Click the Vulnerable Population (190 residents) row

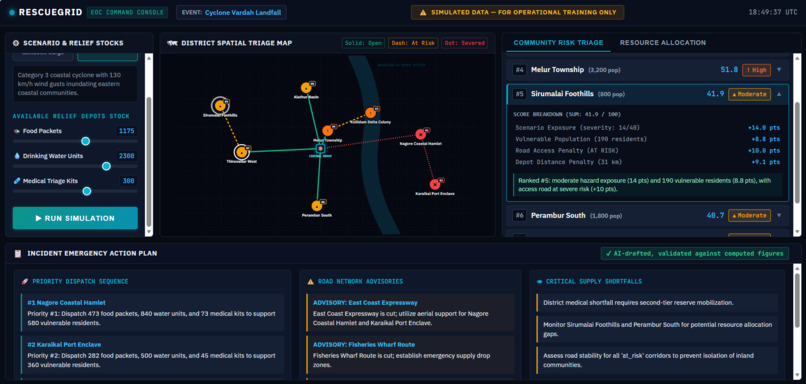coord(647,139)
